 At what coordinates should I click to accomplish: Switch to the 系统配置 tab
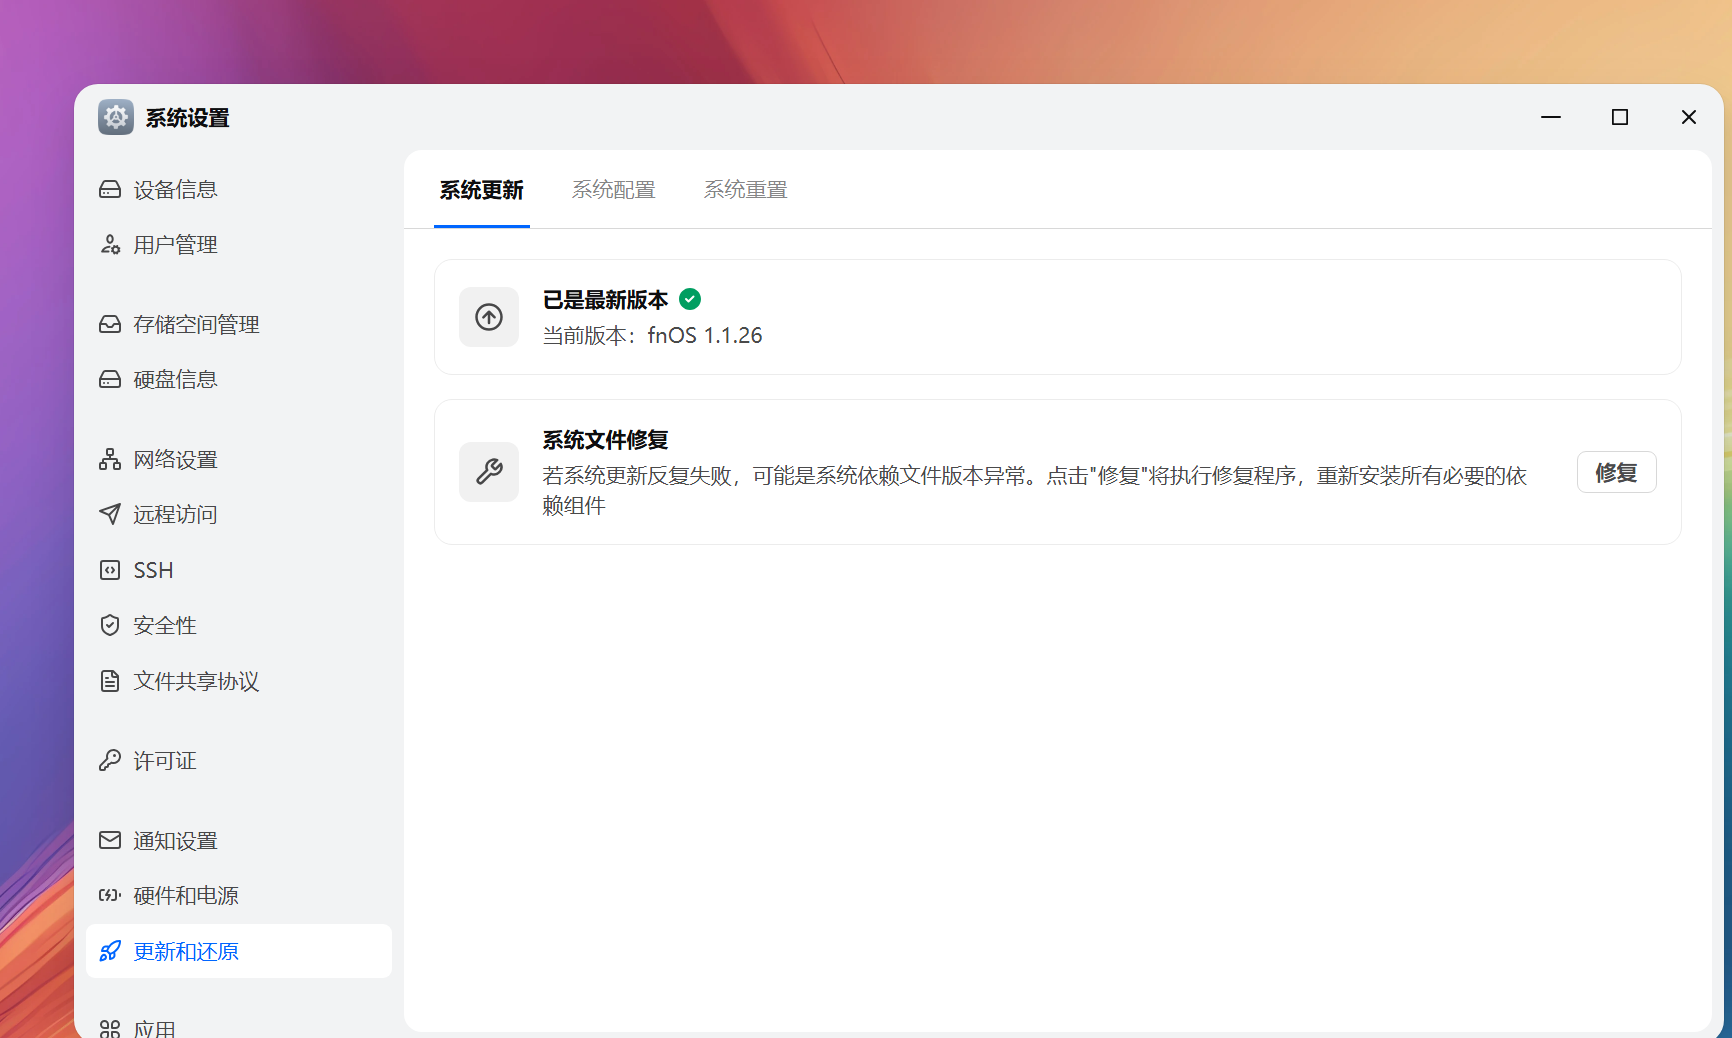point(613,190)
